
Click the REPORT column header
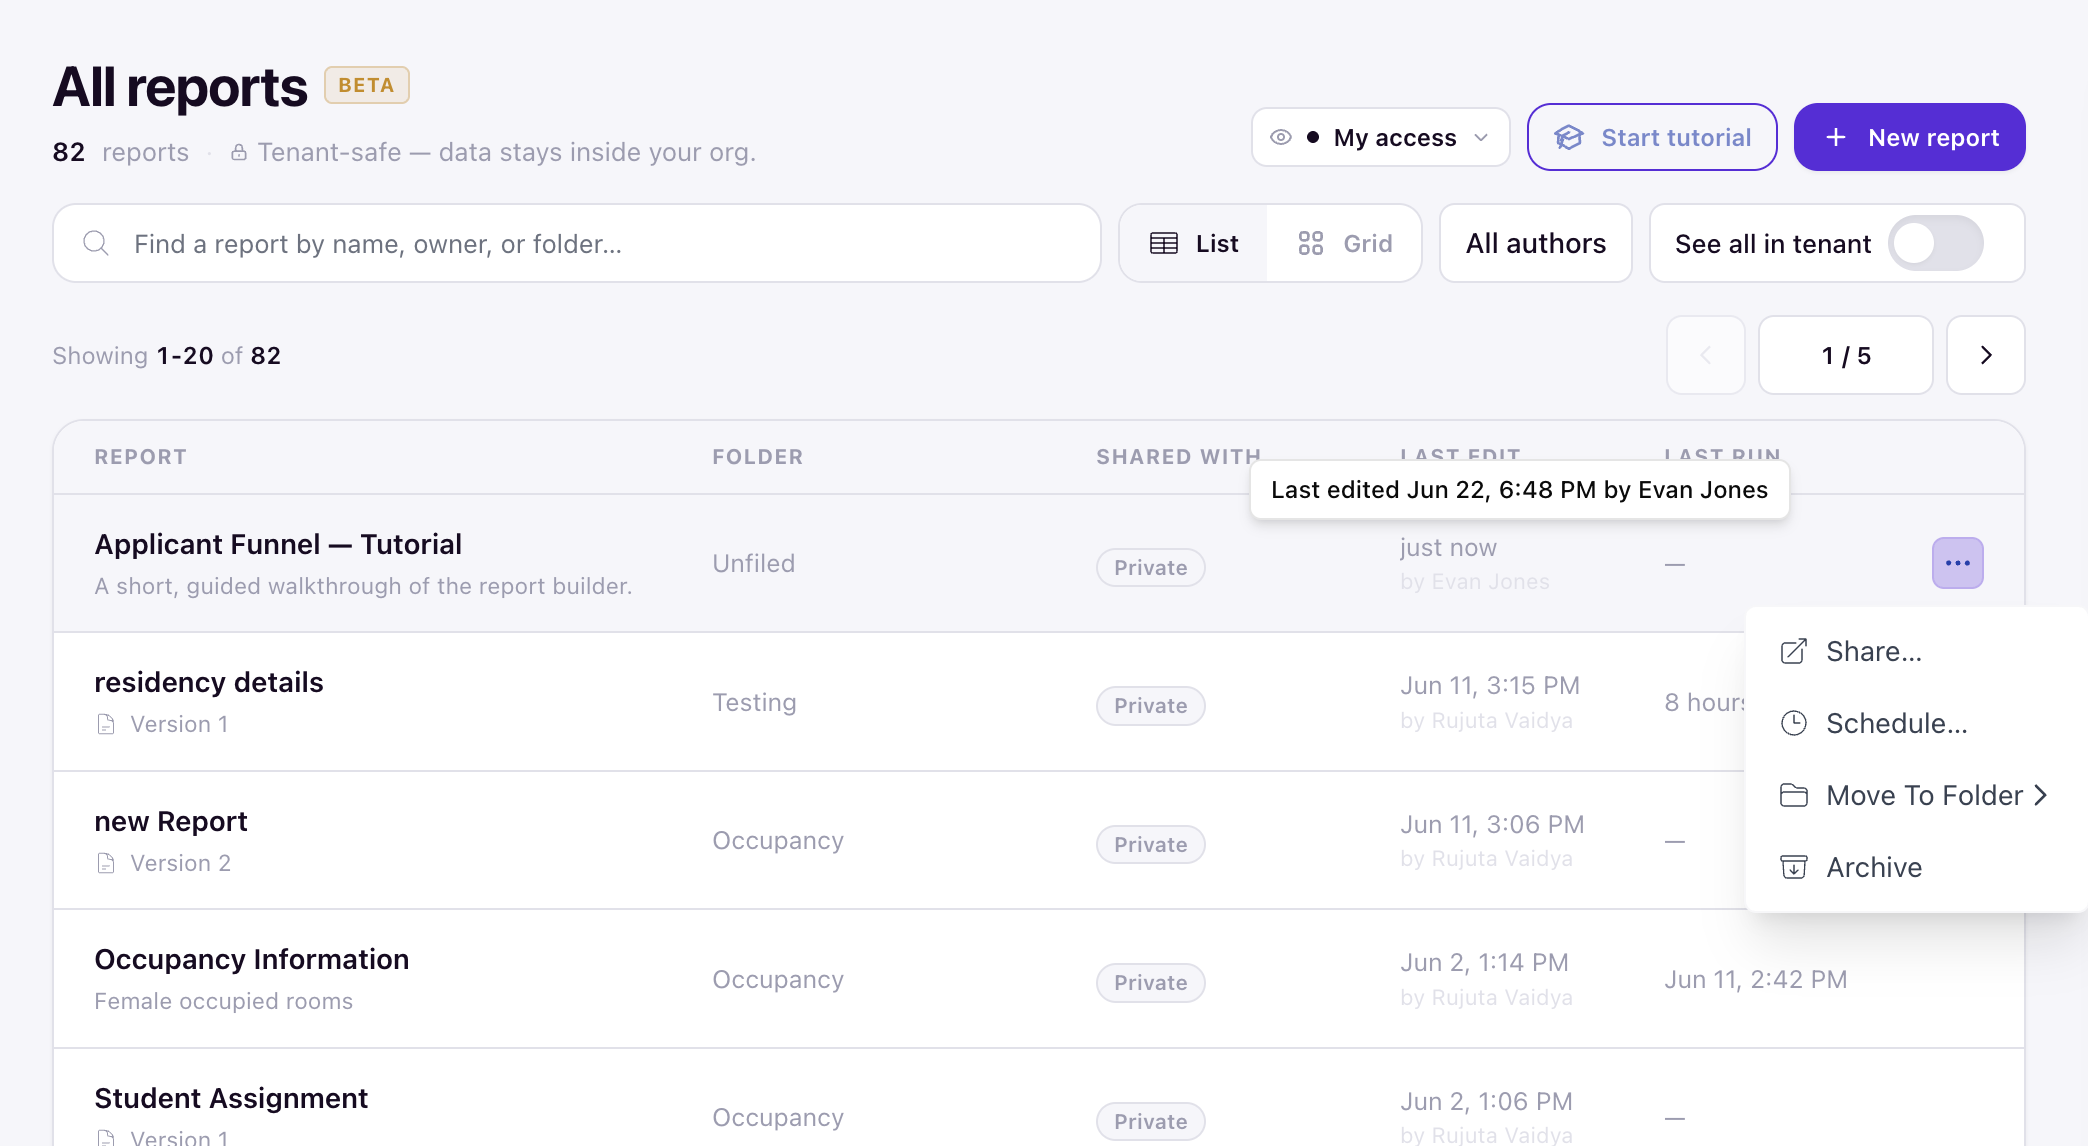coord(141,457)
